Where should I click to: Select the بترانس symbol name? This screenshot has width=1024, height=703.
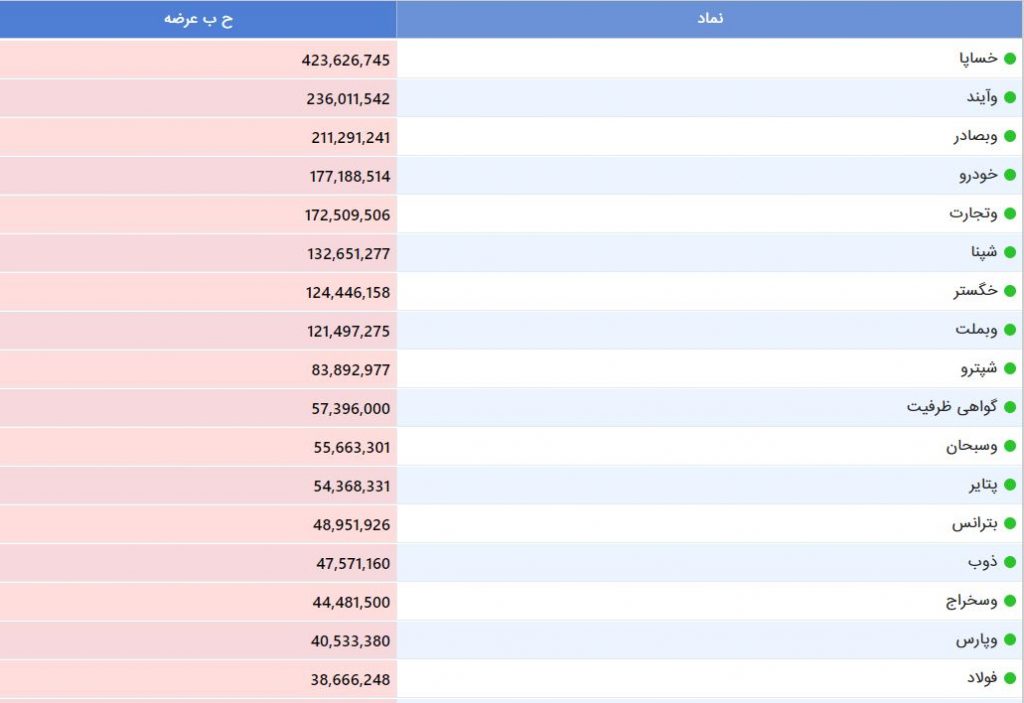point(974,524)
